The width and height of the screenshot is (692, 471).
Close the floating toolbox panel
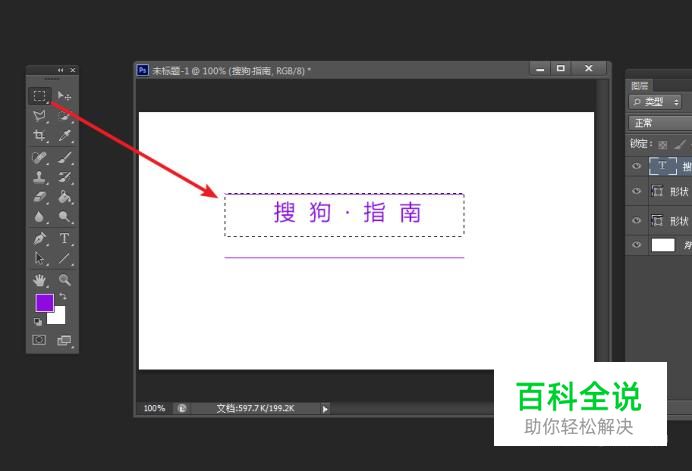tap(73, 70)
